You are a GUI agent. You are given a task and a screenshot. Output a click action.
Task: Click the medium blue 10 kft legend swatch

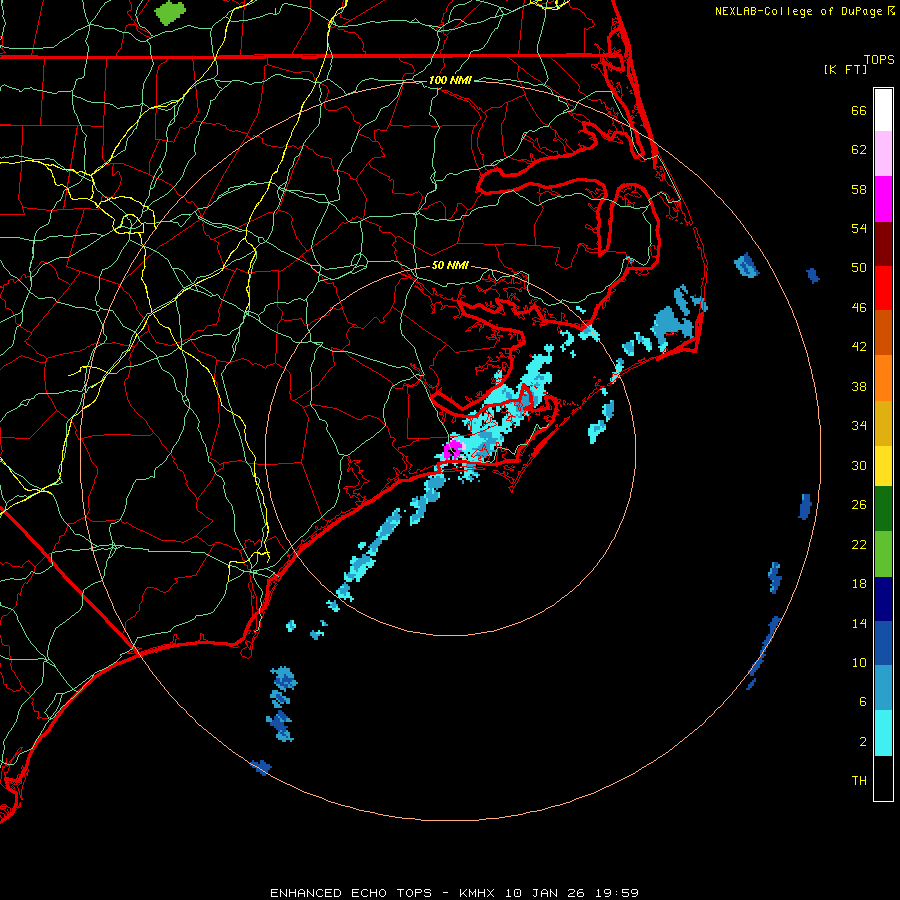(883, 643)
